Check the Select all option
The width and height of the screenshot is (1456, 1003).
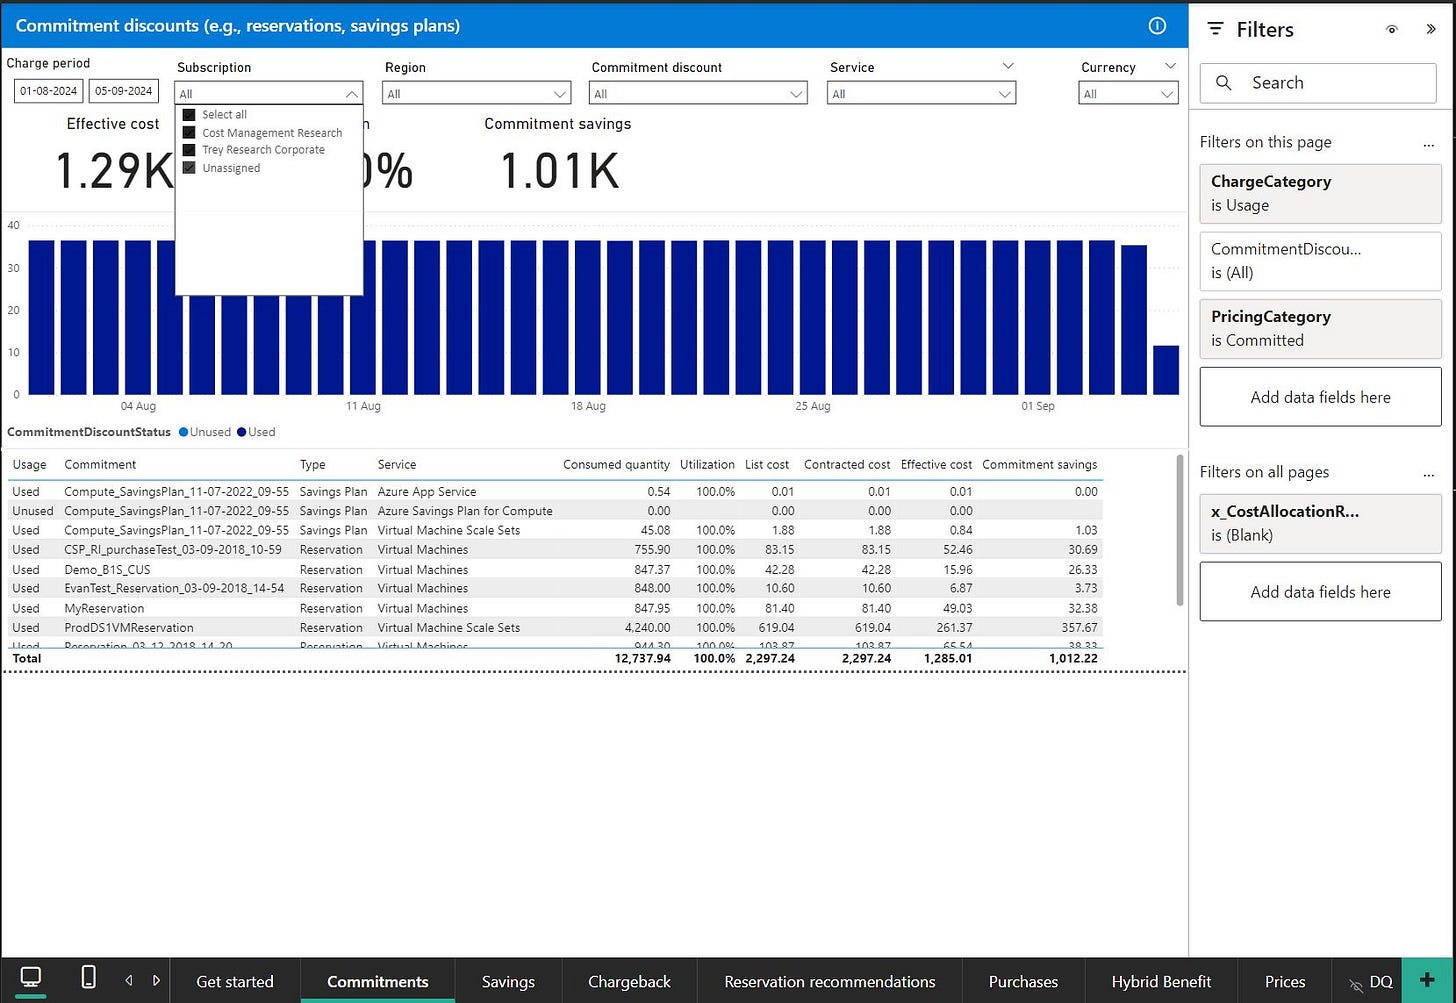(x=188, y=115)
